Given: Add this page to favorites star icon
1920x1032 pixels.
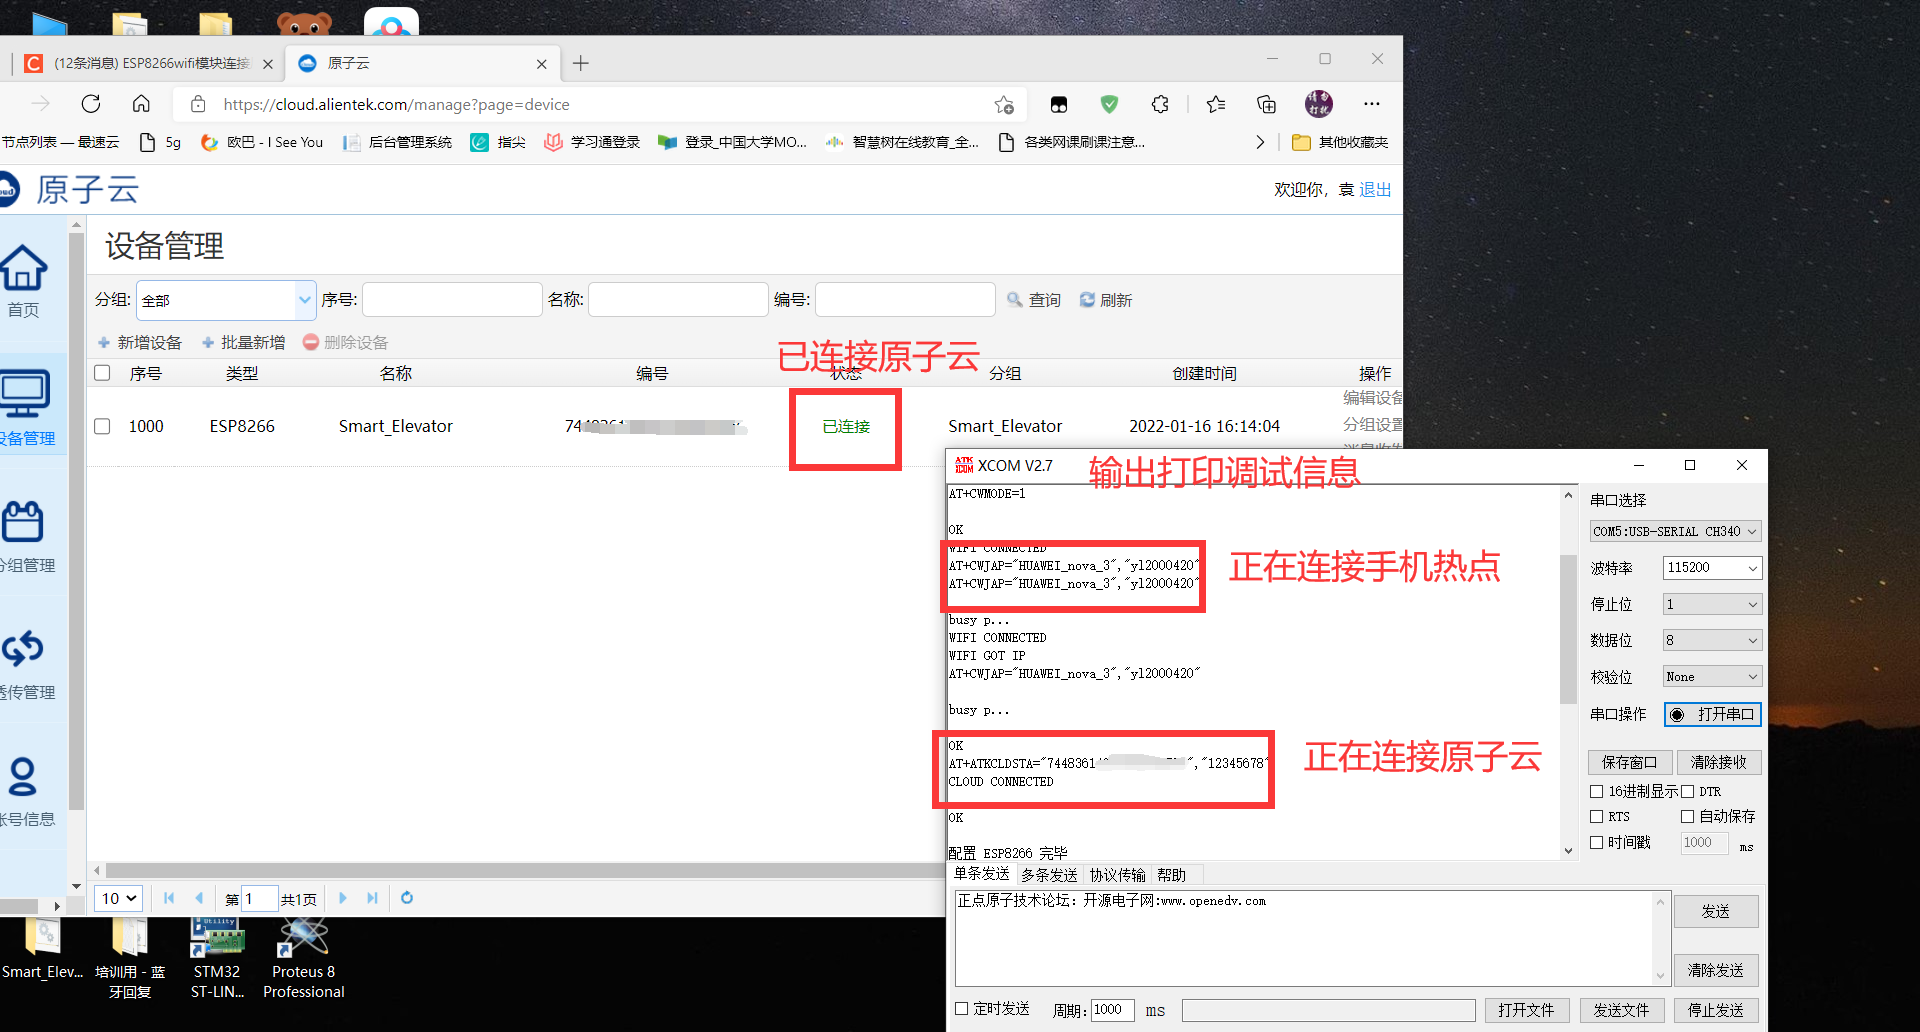Looking at the screenshot, I should click(1004, 104).
